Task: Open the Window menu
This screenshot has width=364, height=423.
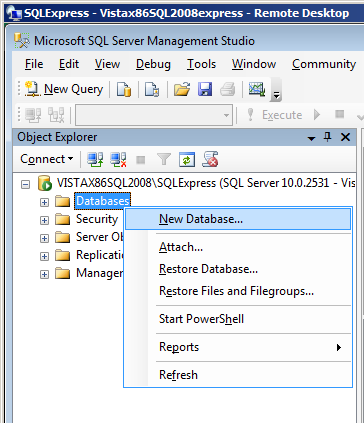Action: (254, 64)
